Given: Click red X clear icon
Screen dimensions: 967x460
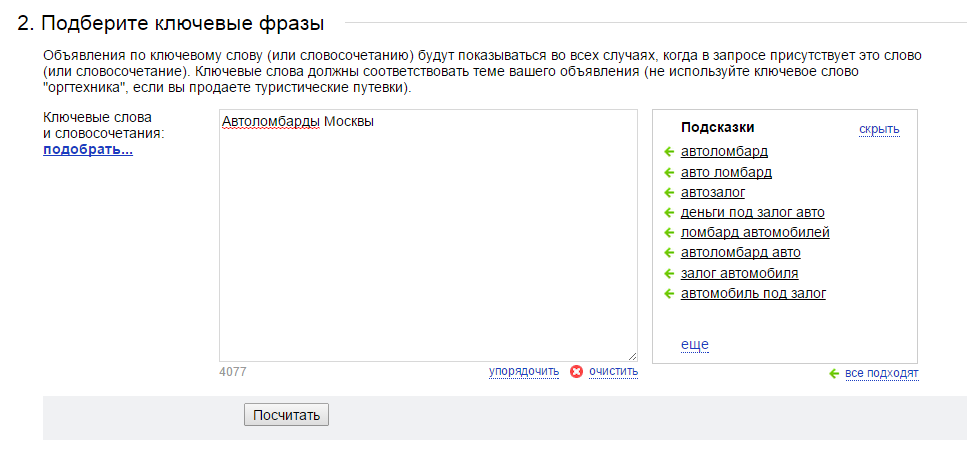Looking at the screenshot, I should 576,372.
